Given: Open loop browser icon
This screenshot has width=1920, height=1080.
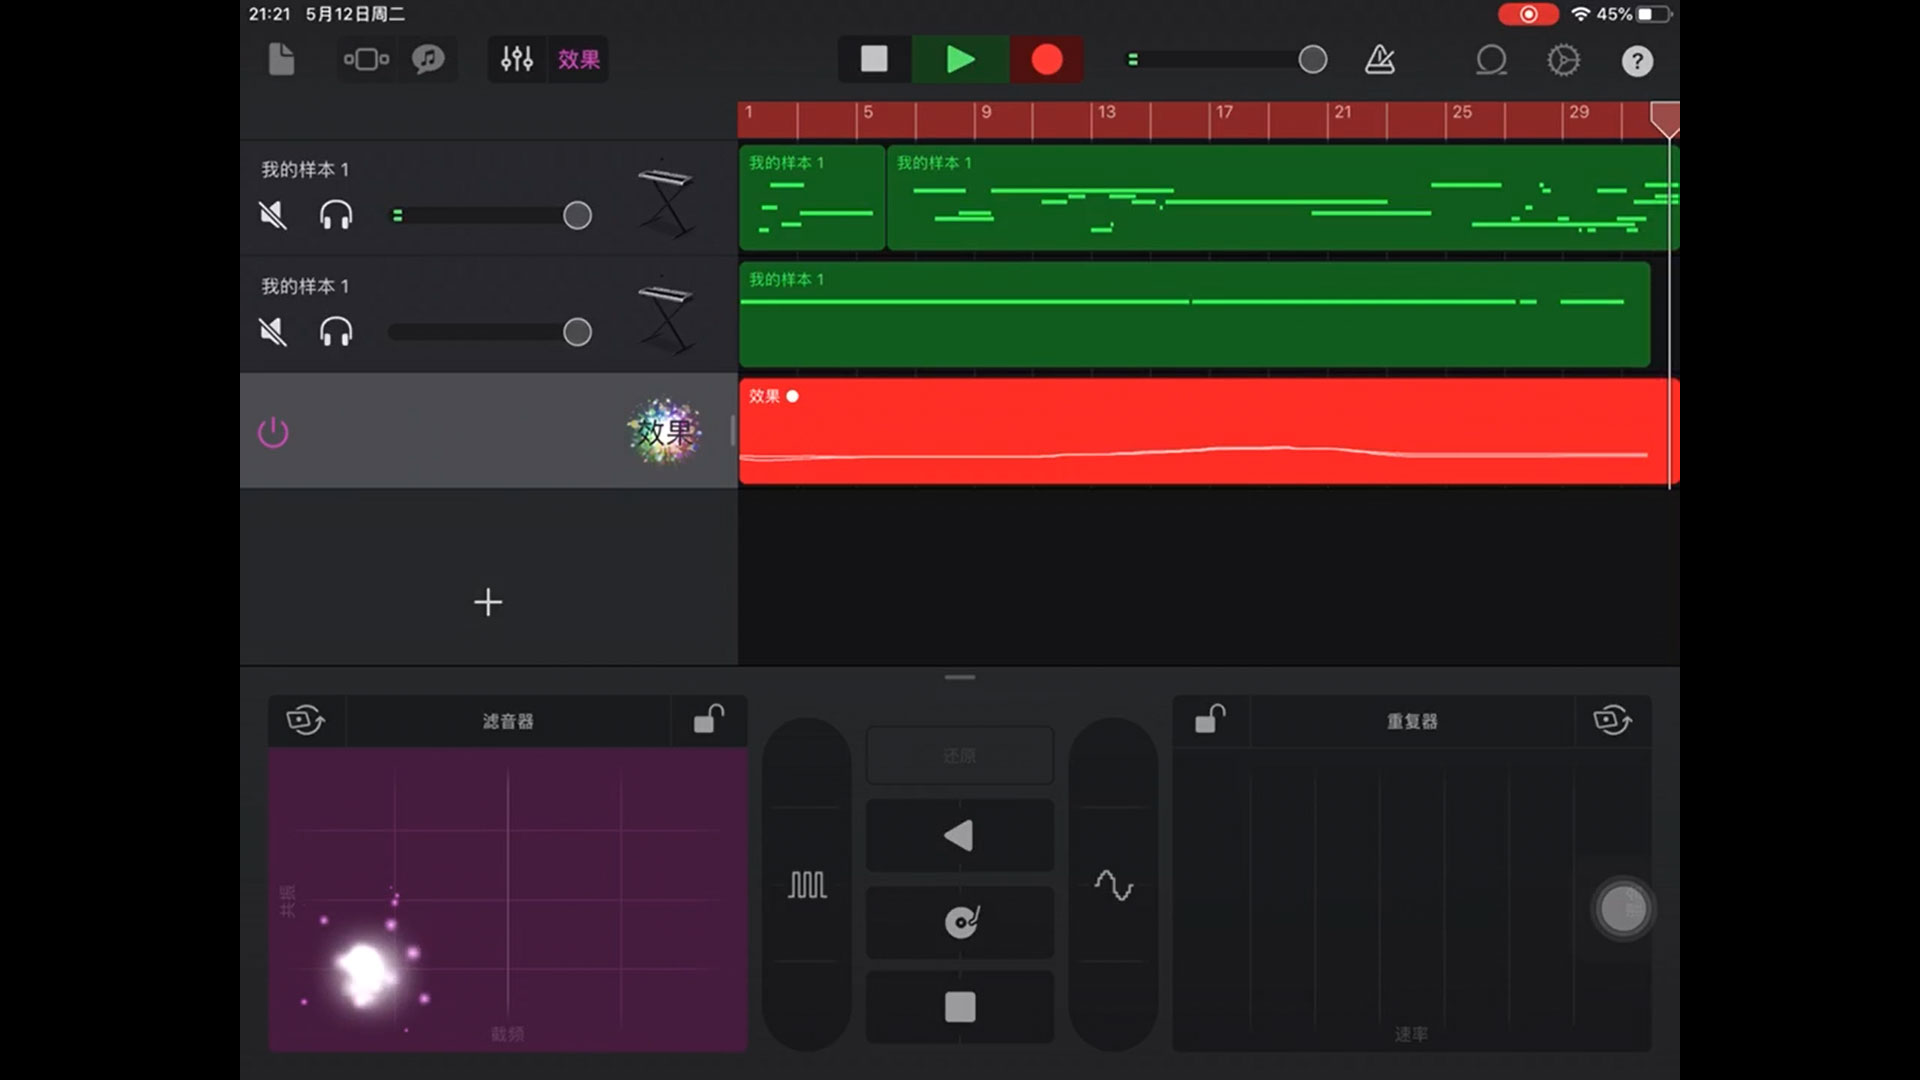Looking at the screenshot, I should [x=1491, y=60].
